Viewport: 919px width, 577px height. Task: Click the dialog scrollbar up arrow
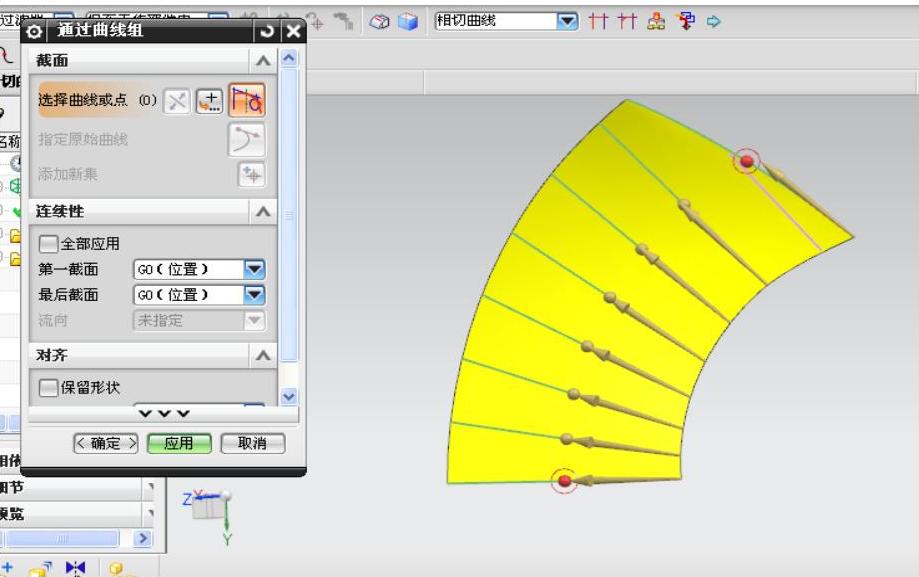coord(289,58)
